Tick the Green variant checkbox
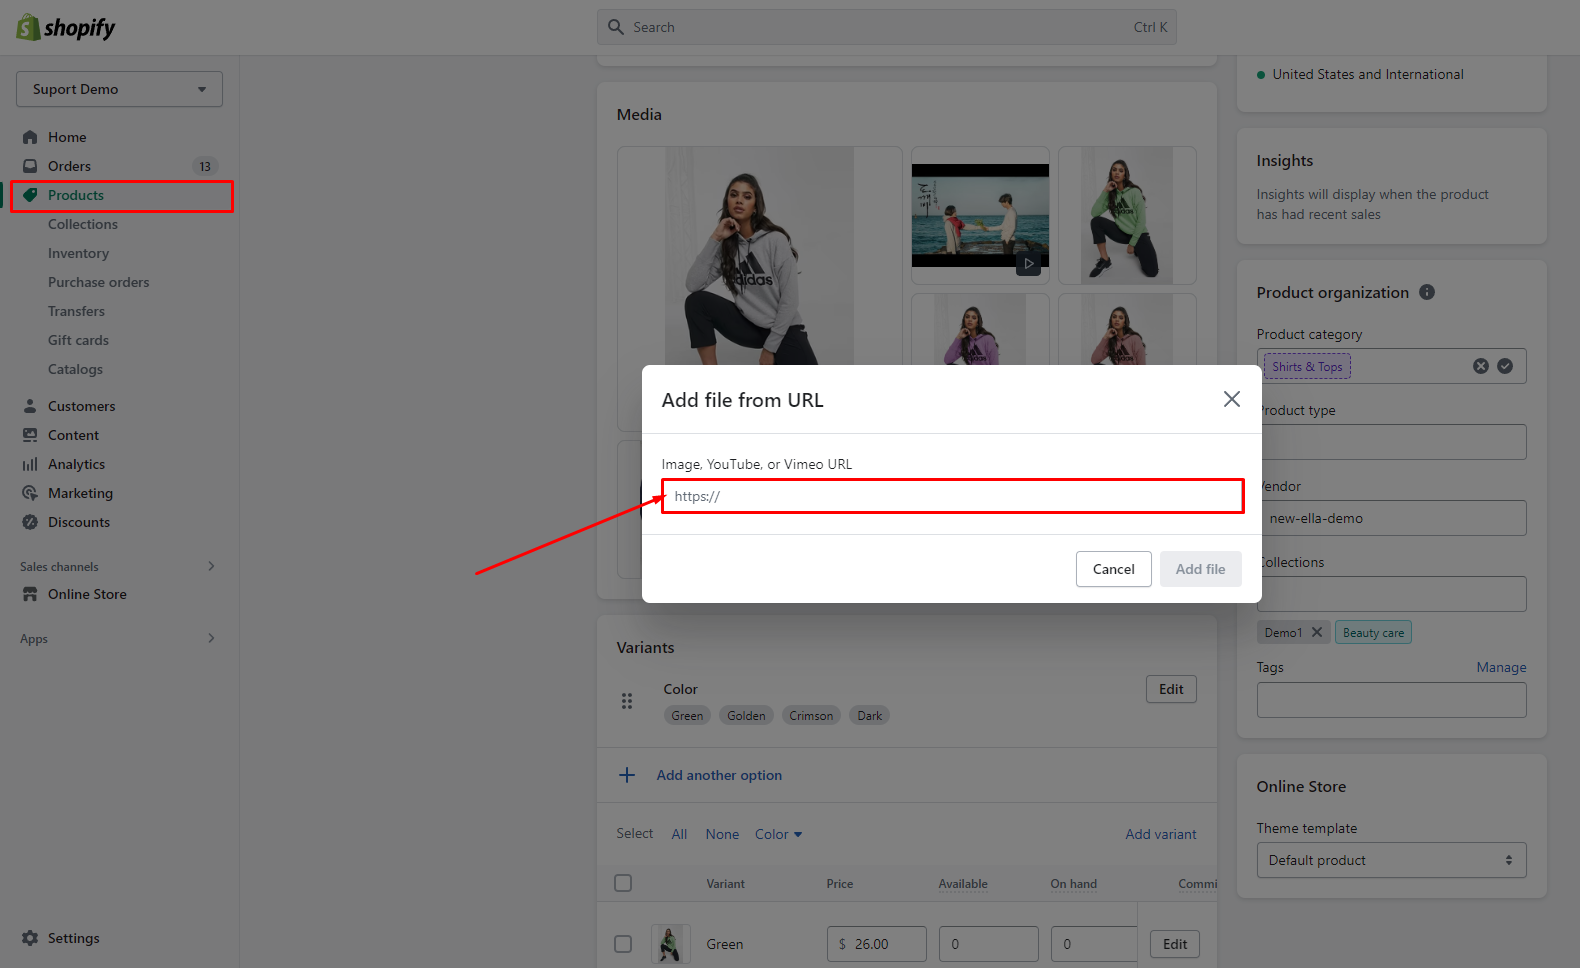 pos(623,944)
